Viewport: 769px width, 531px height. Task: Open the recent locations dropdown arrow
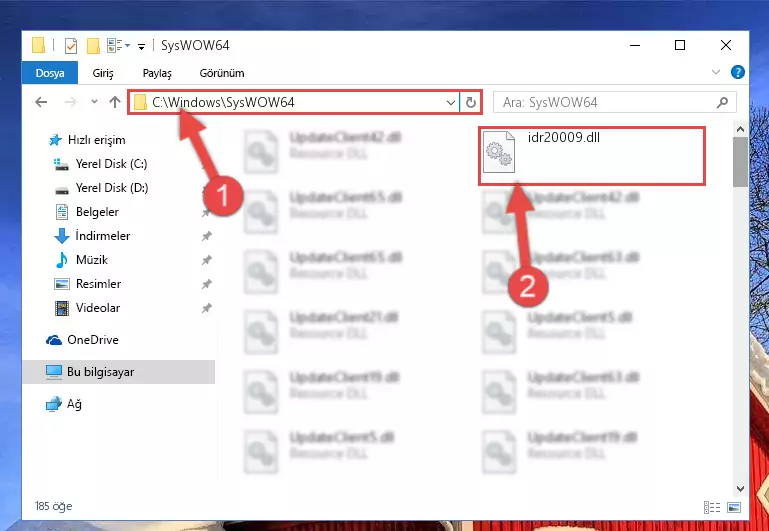point(95,102)
